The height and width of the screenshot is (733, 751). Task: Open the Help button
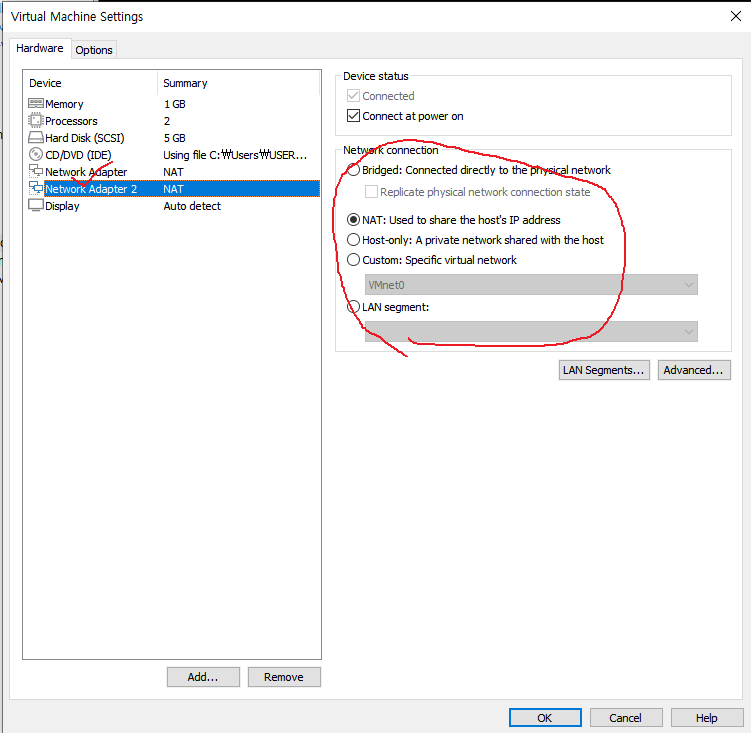point(707,718)
